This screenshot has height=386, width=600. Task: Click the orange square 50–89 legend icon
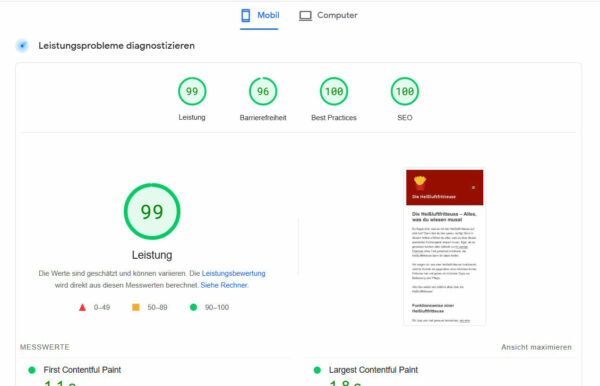coord(136,307)
